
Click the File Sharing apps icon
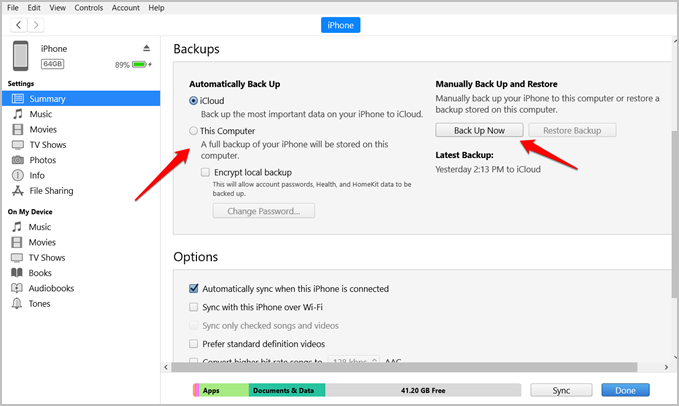(x=18, y=191)
